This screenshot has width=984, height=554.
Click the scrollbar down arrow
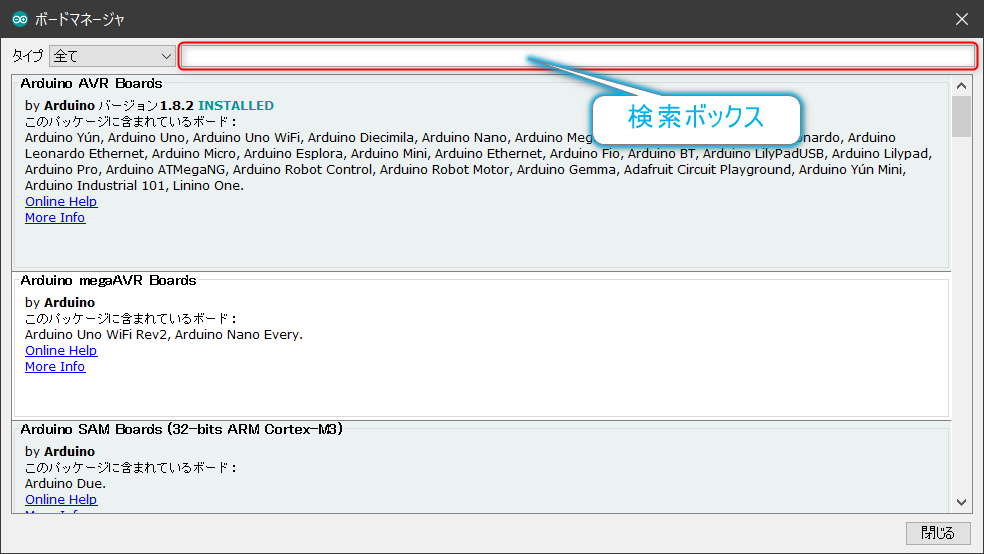pyautogui.click(x=961, y=502)
